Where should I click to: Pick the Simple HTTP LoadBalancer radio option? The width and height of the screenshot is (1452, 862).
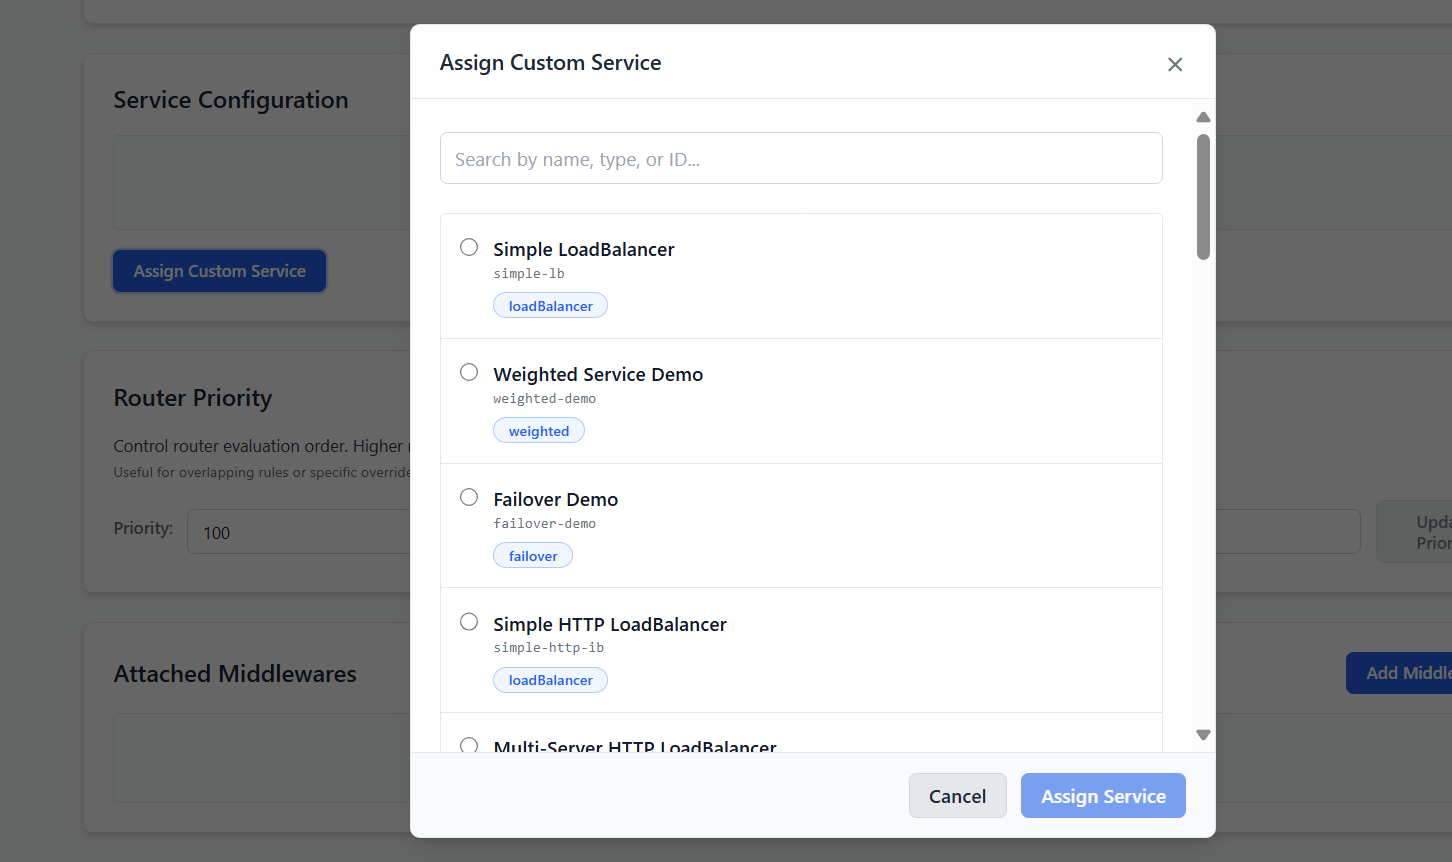(469, 622)
